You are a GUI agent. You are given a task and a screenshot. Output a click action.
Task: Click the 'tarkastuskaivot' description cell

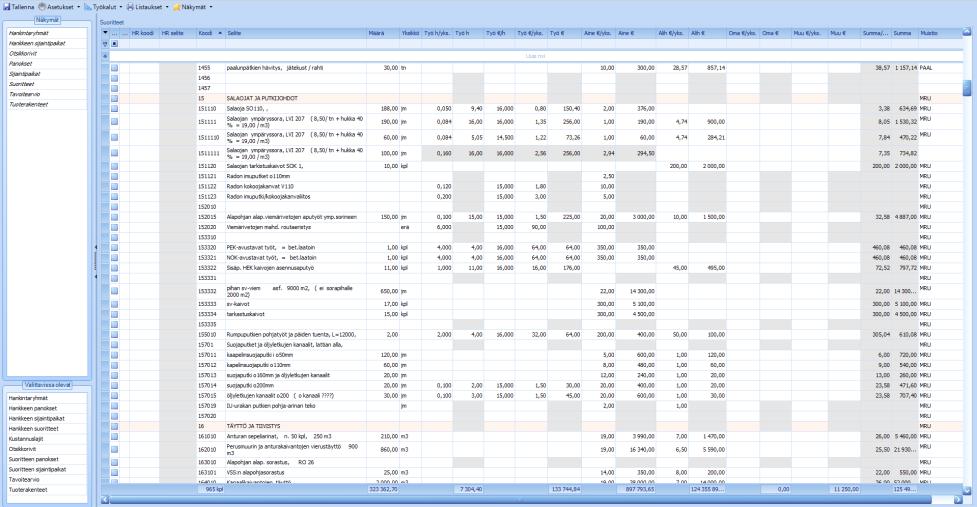(x=296, y=314)
